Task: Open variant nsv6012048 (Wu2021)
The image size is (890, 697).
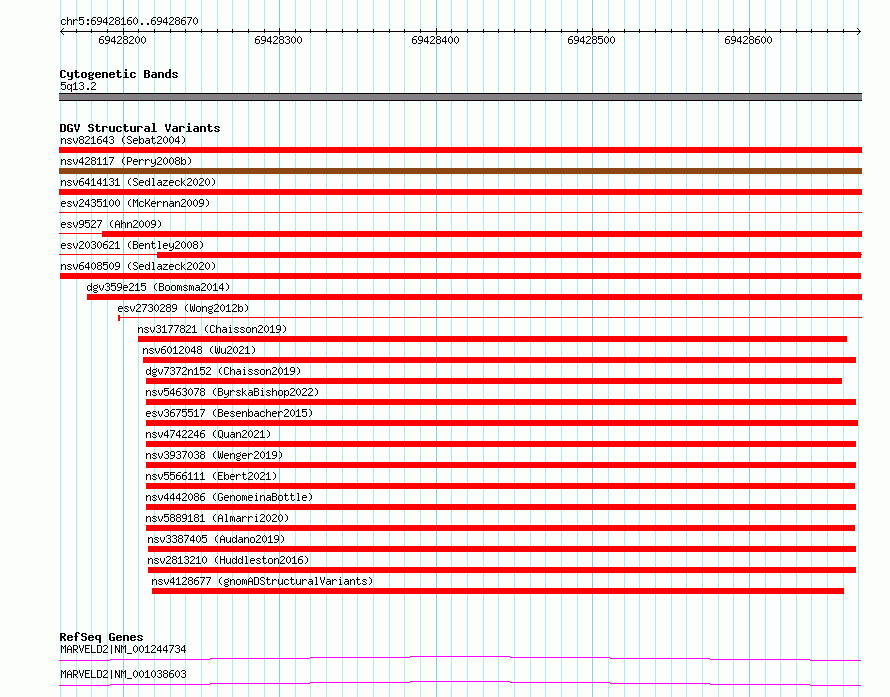Action: [199, 350]
